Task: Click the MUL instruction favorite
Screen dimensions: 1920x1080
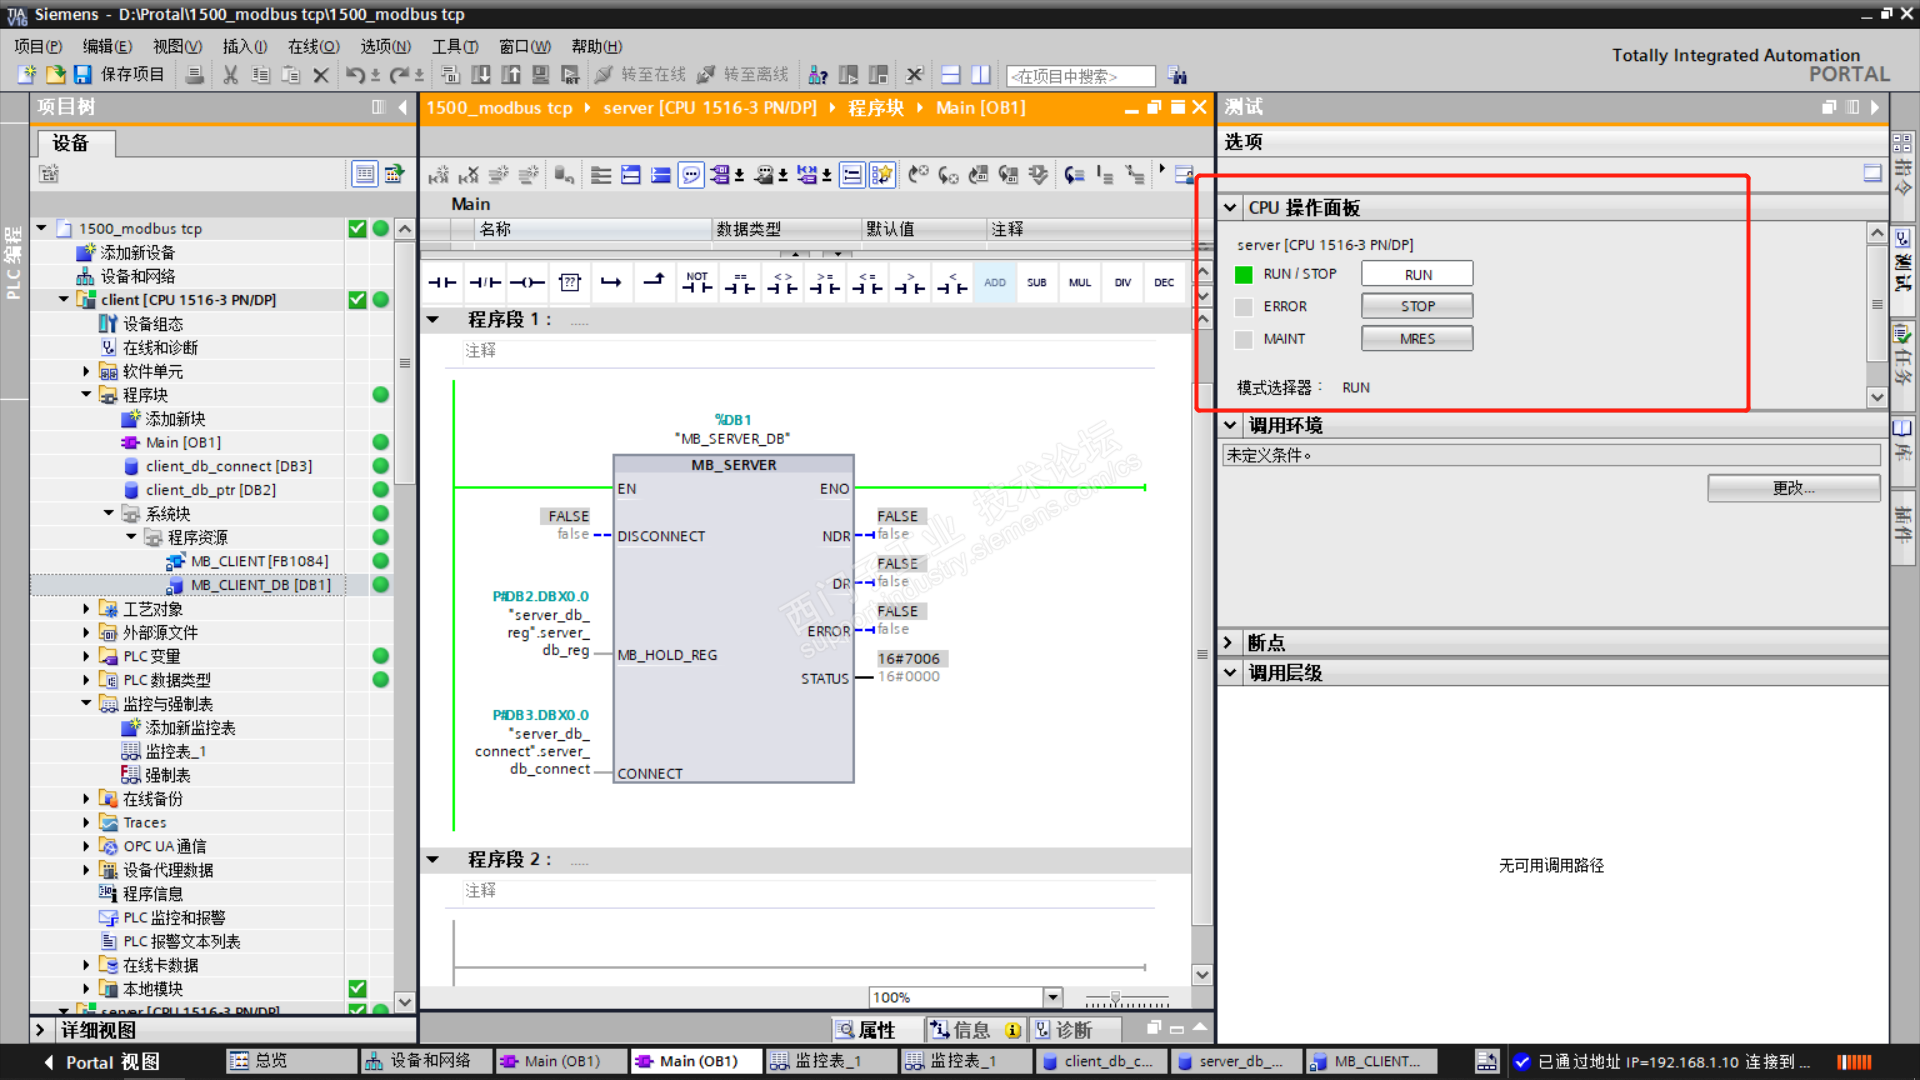Action: pyautogui.click(x=1079, y=283)
